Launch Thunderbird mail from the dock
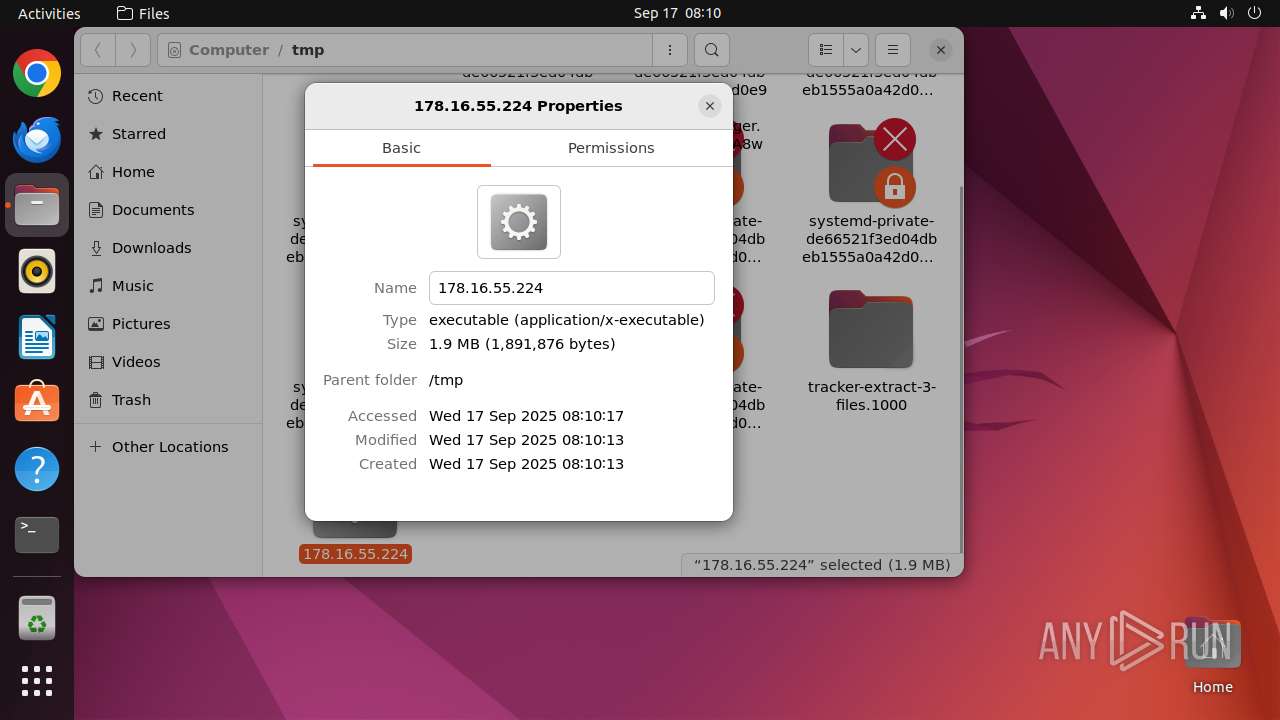The image size is (1280, 720). tap(37, 139)
